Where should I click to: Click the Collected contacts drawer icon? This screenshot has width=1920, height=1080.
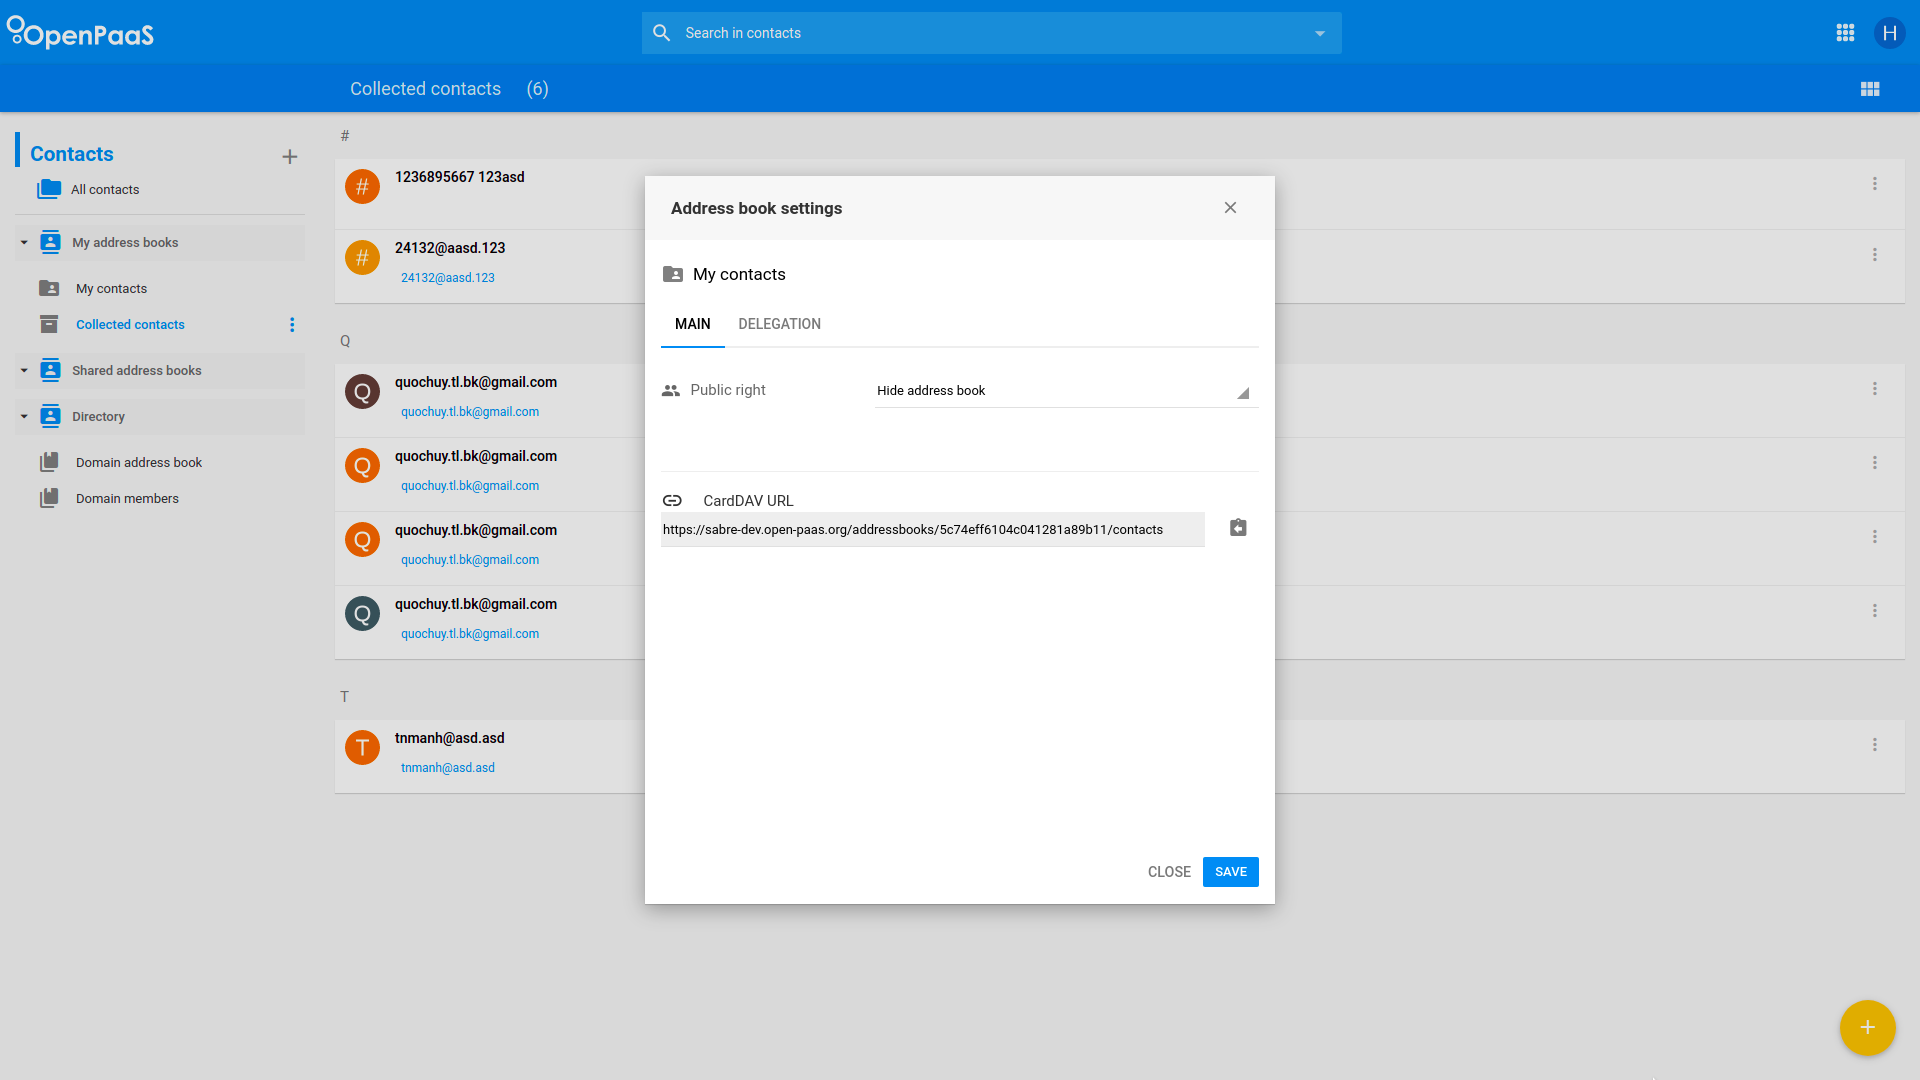click(x=49, y=324)
